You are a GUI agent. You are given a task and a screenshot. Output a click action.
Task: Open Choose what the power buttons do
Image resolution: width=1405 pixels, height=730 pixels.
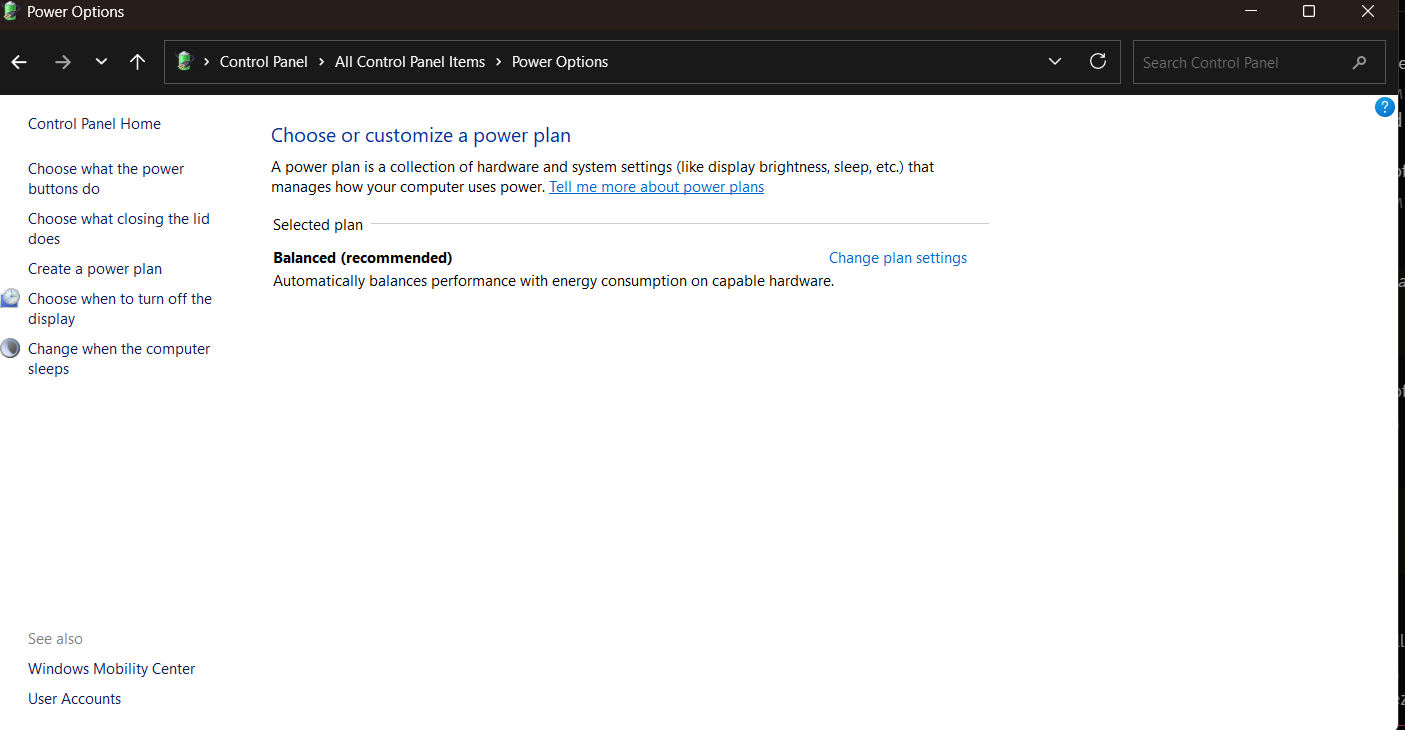[x=106, y=179]
